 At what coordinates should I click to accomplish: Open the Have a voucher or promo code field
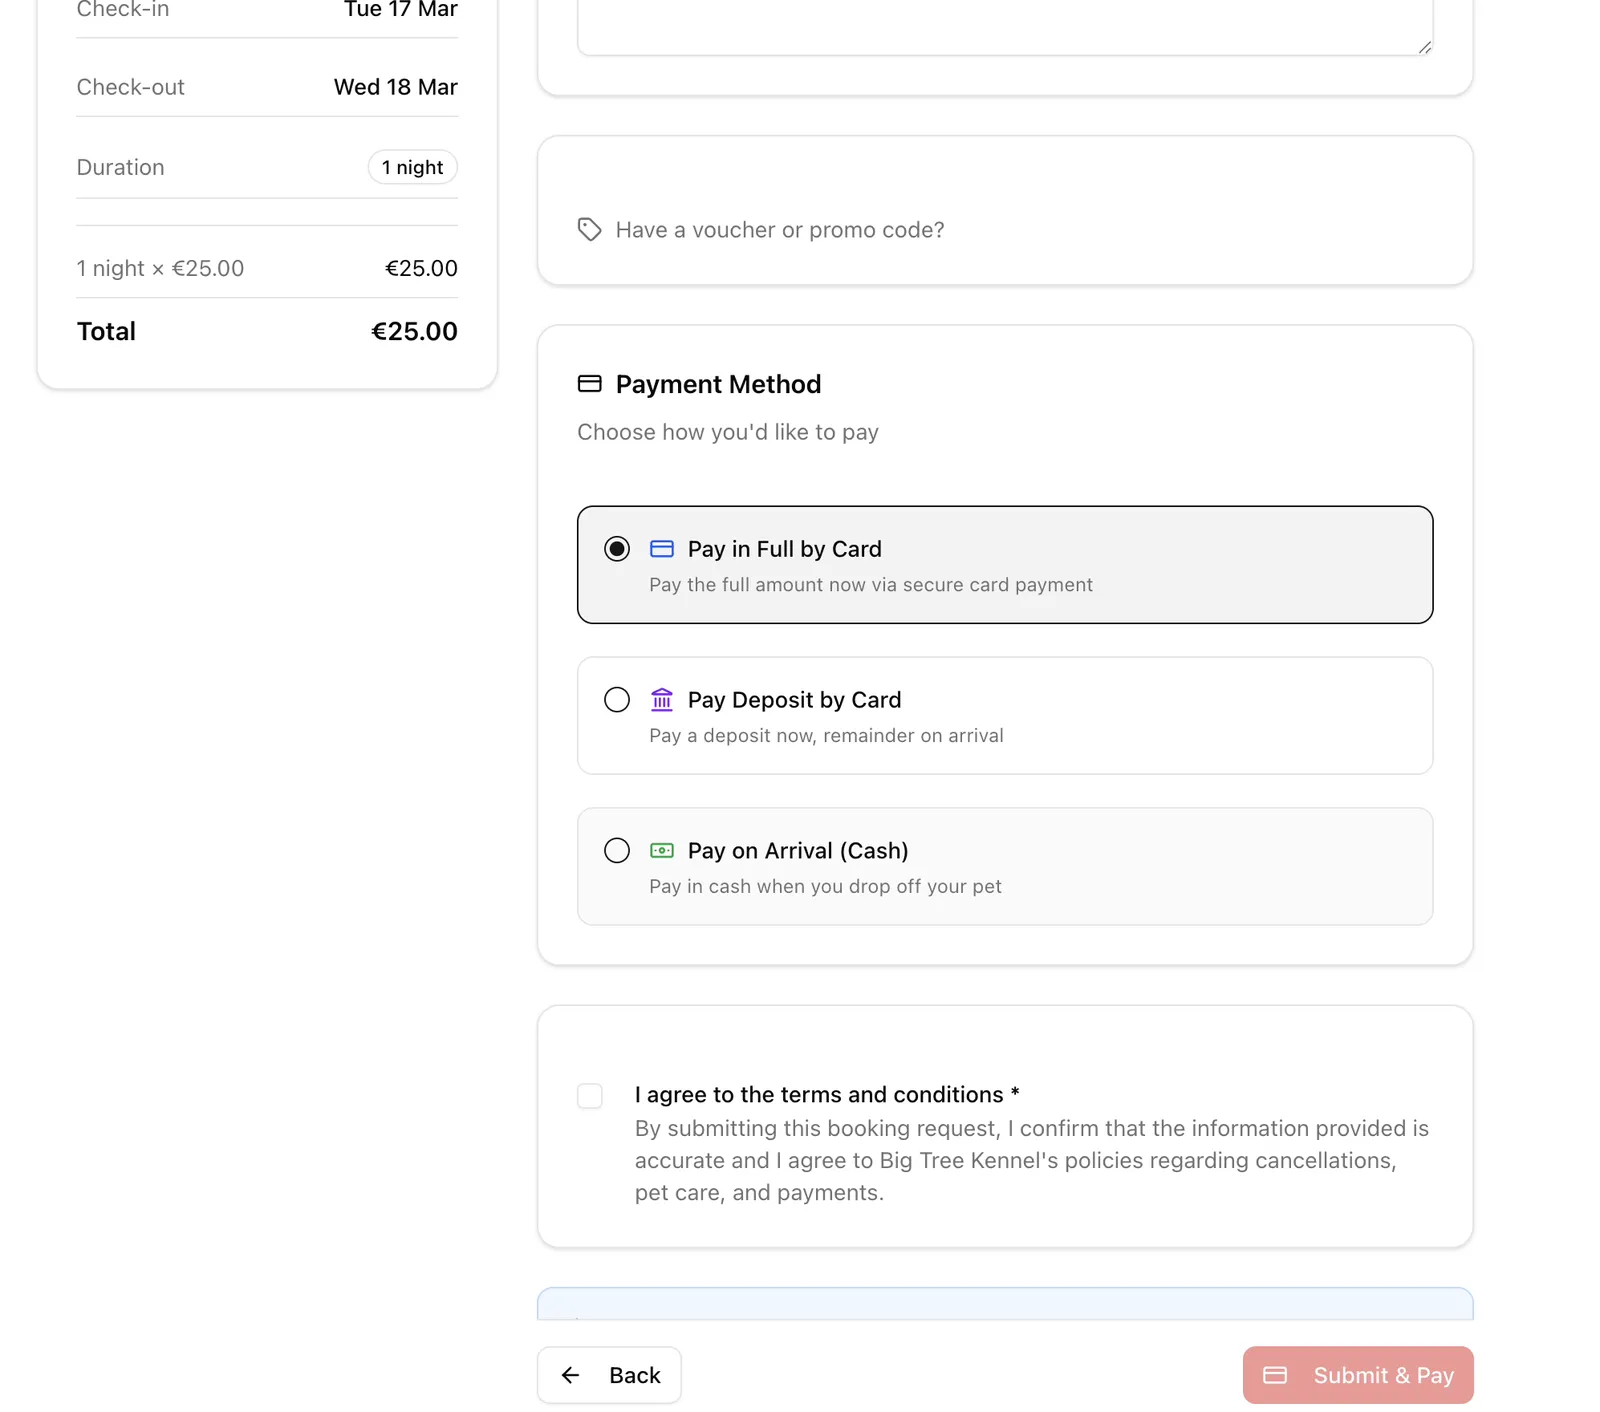coord(779,229)
